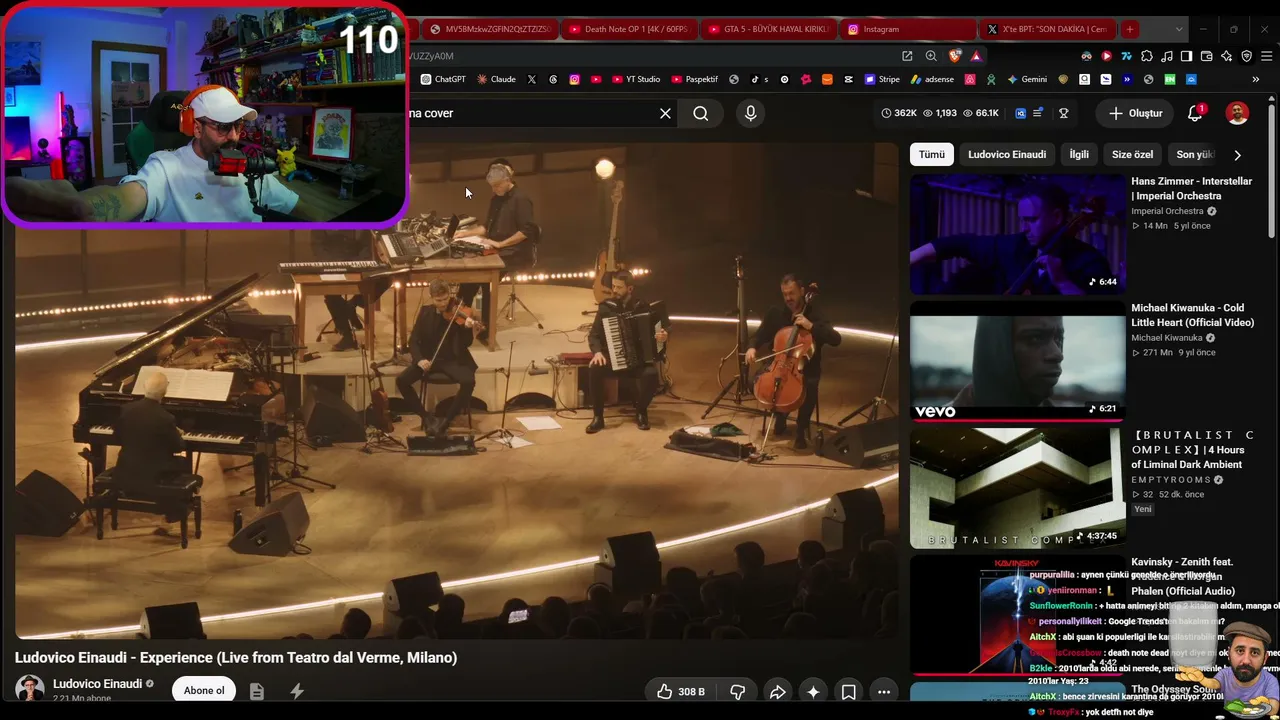
Task: Switch to GTA 5 - BÜYÜK HAYAL browser tab
Action: coord(768,29)
